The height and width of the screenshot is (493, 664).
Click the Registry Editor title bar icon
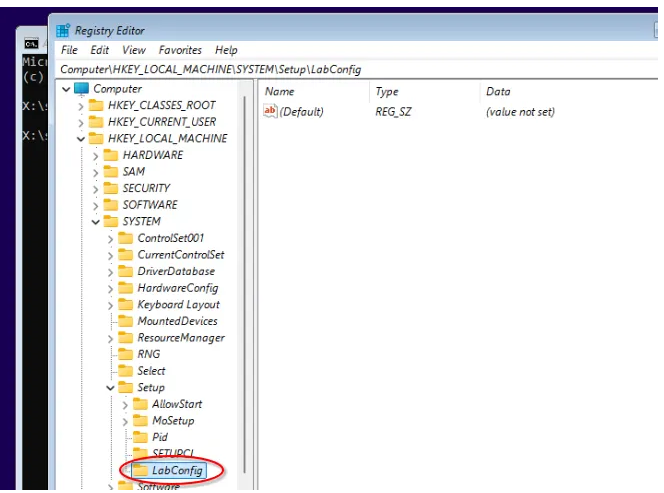(62, 30)
